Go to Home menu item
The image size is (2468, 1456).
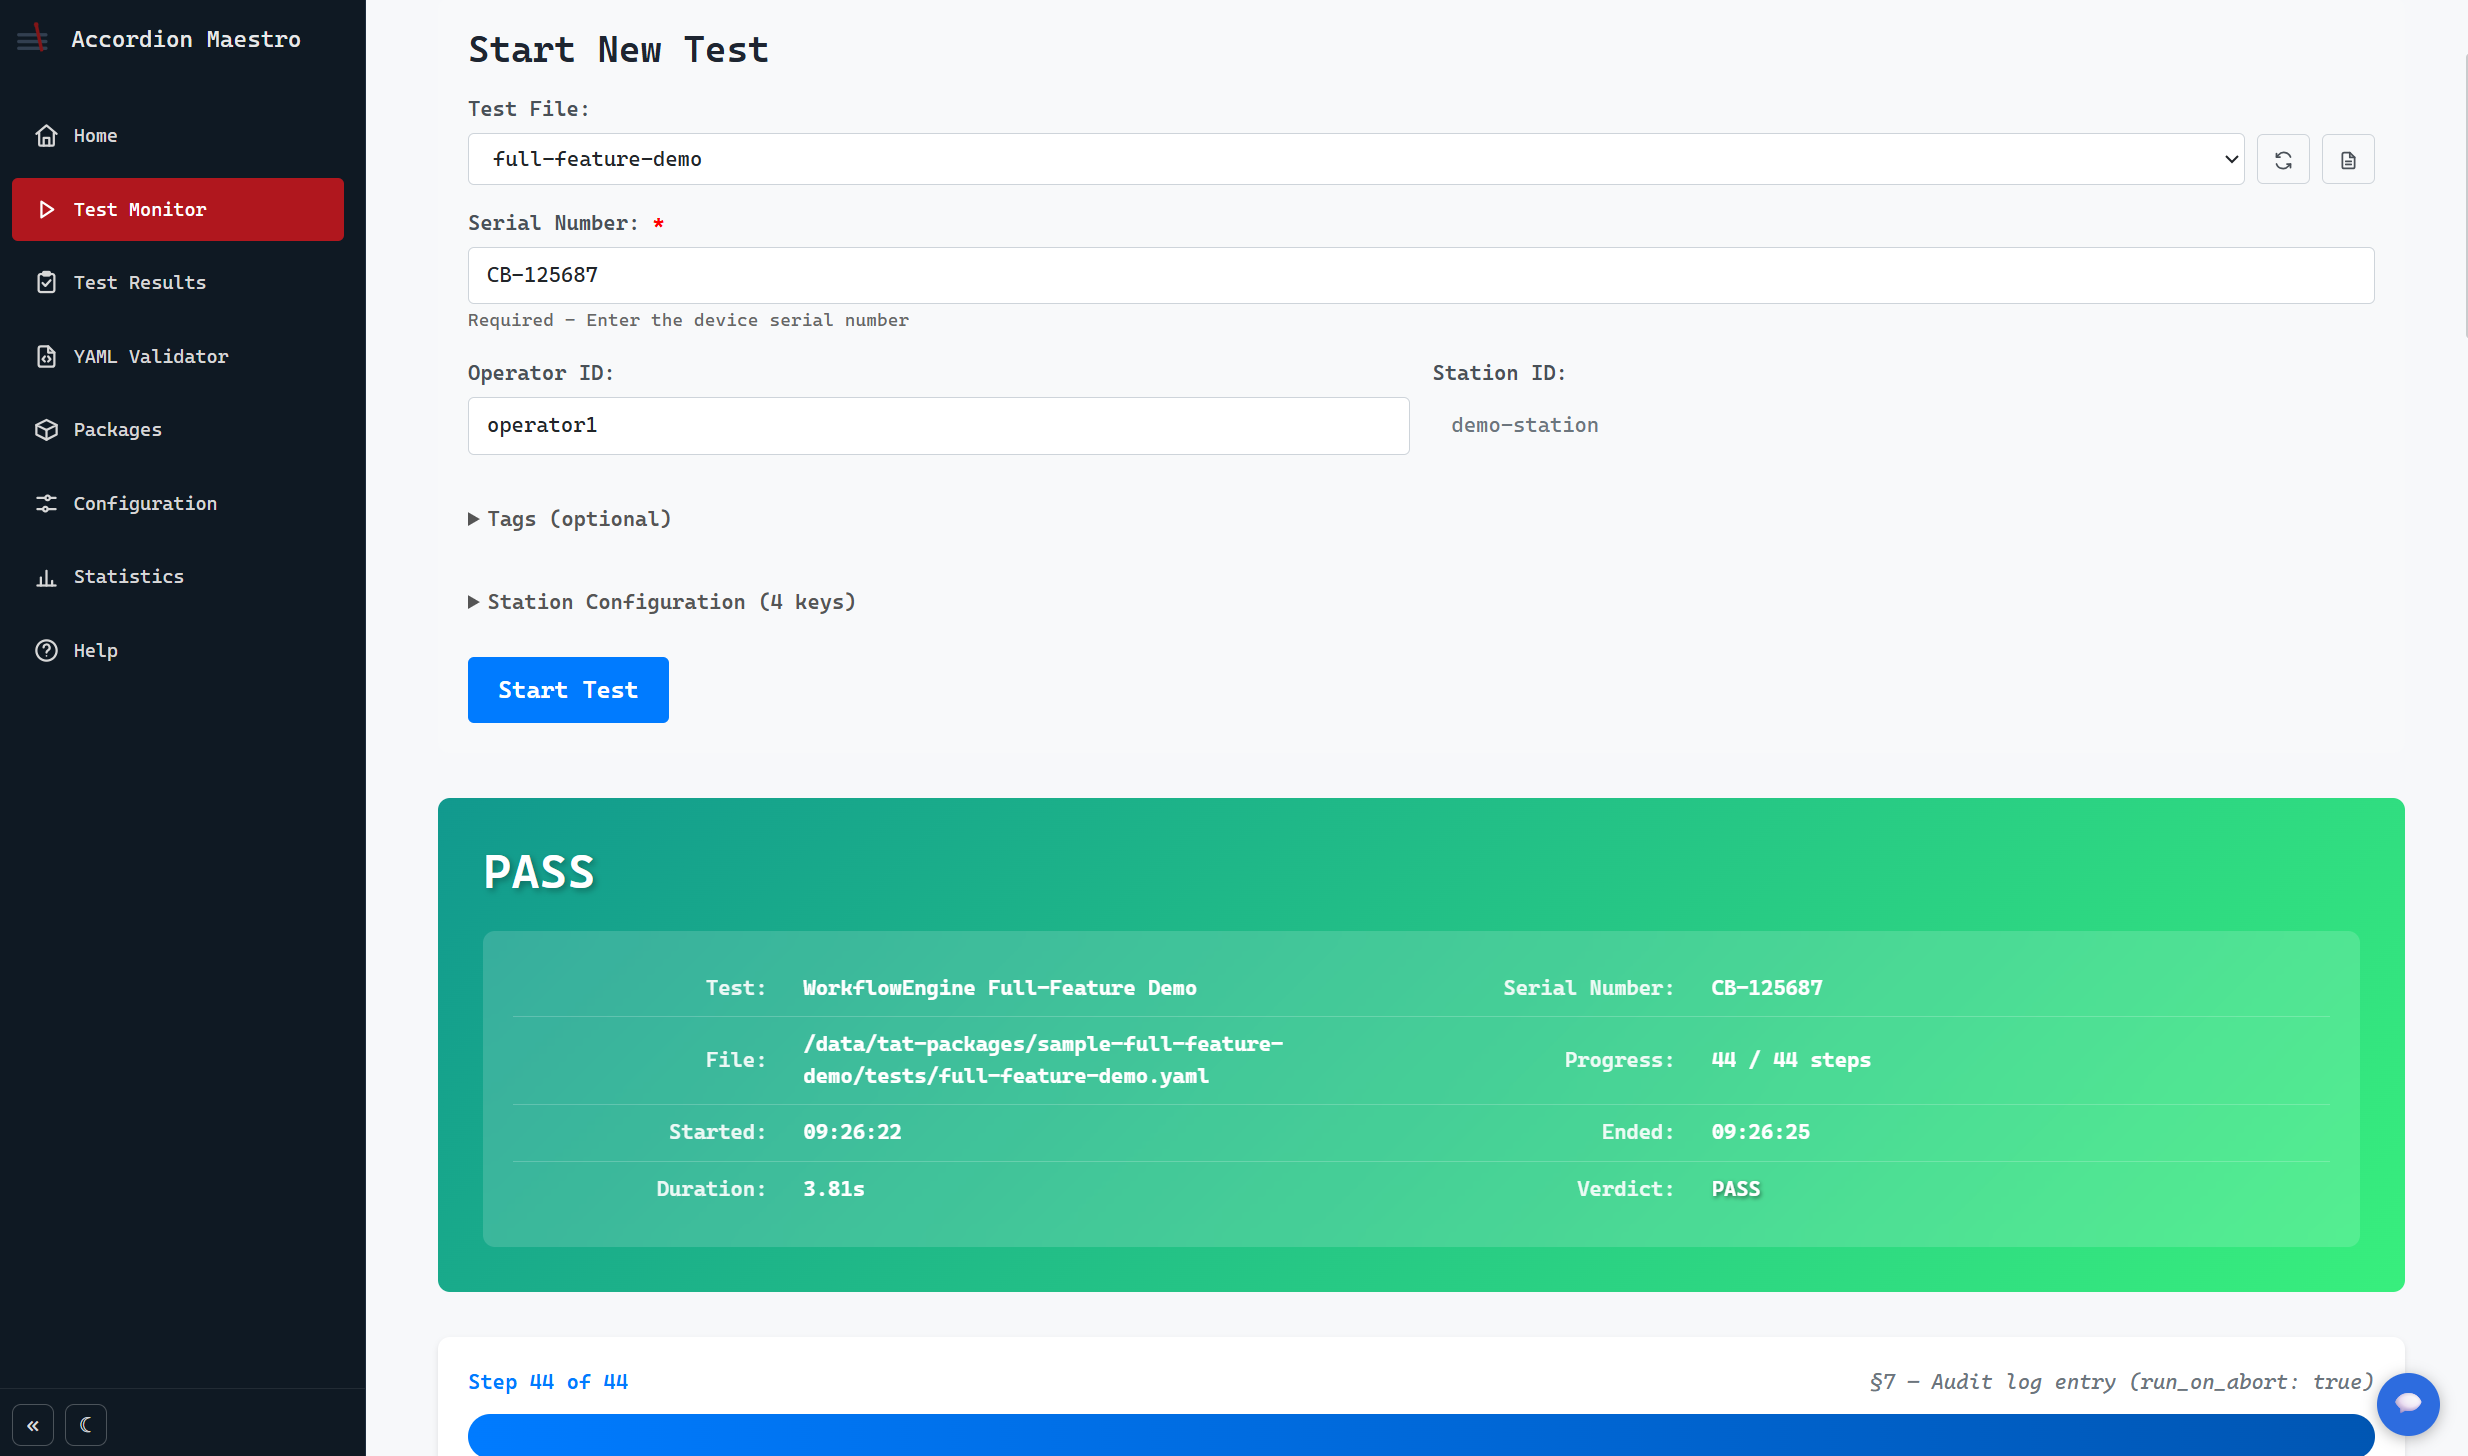178,135
